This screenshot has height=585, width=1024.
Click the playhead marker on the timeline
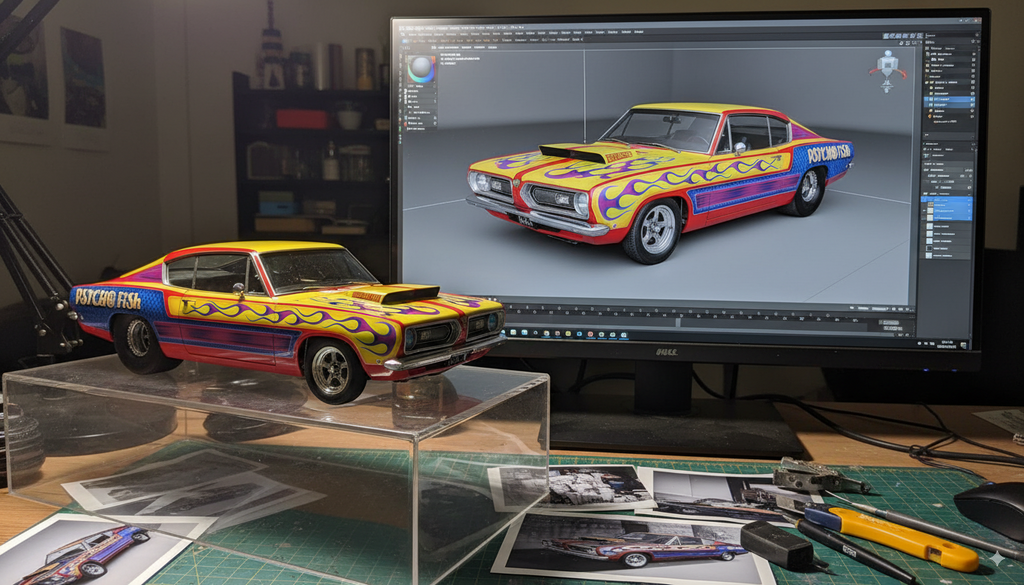pyautogui.click(x=678, y=322)
